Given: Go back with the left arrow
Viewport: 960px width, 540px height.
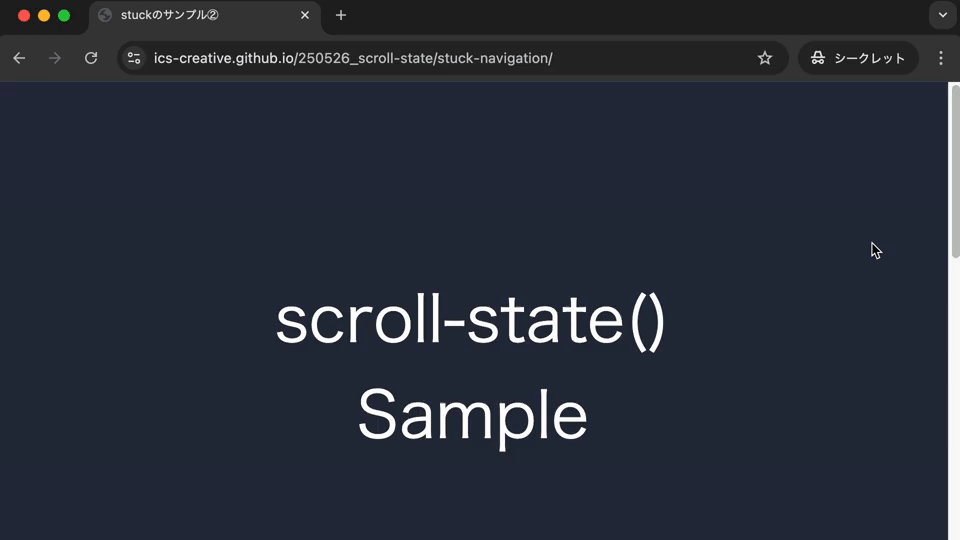Looking at the screenshot, I should point(19,58).
